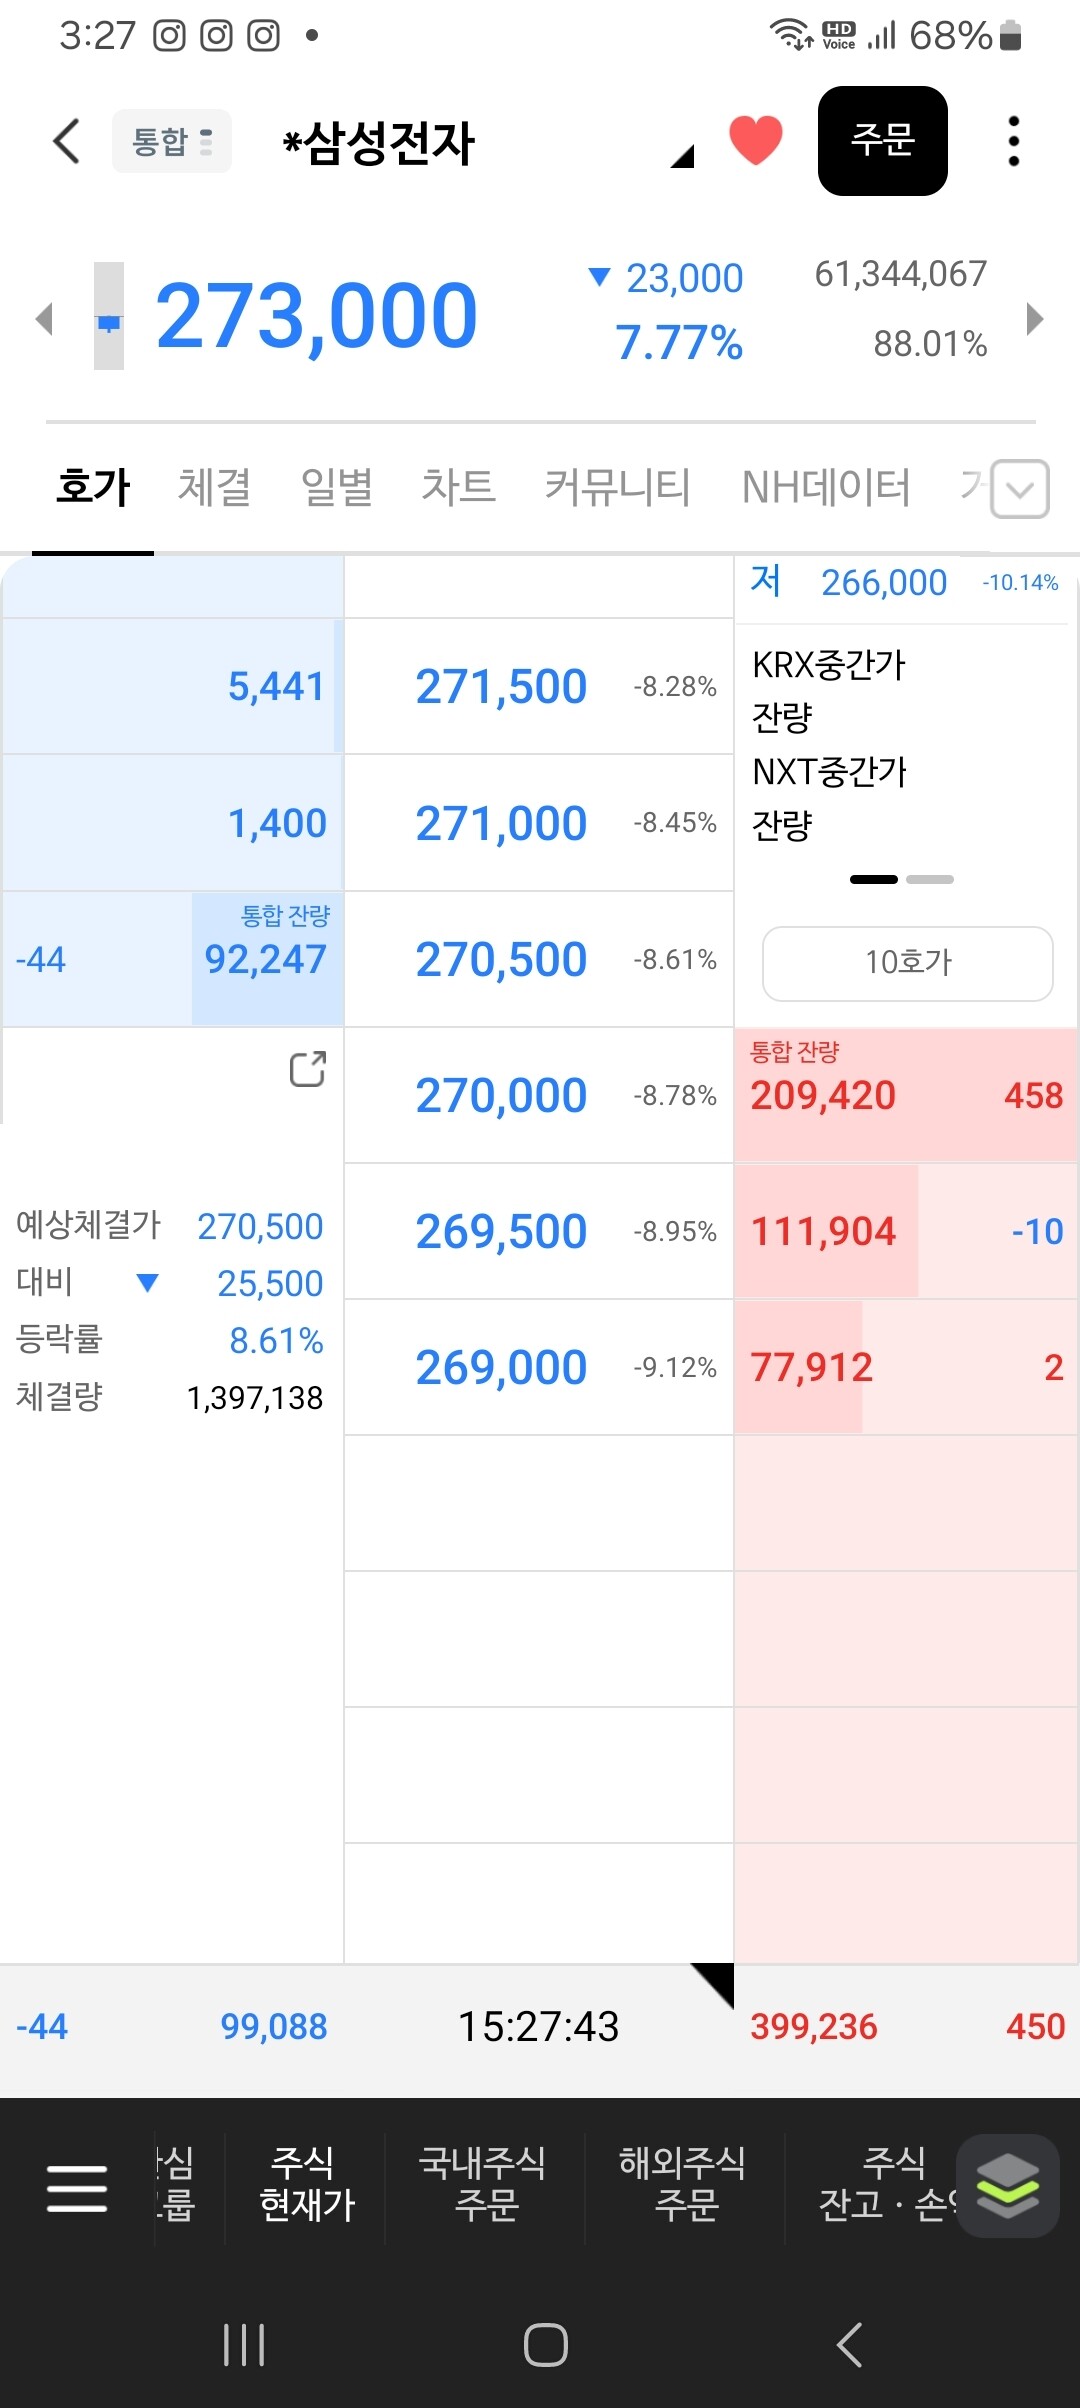The height and width of the screenshot is (2408, 1080).
Task: Tap the Android home navigation button
Action: [x=546, y=2344]
